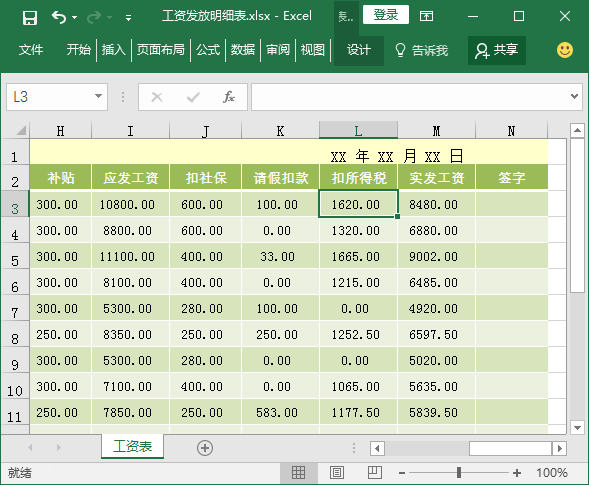The height and width of the screenshot is (485, 589).
Task: Click horizontal scrollbar right arrow
Action: pos(559,448)
